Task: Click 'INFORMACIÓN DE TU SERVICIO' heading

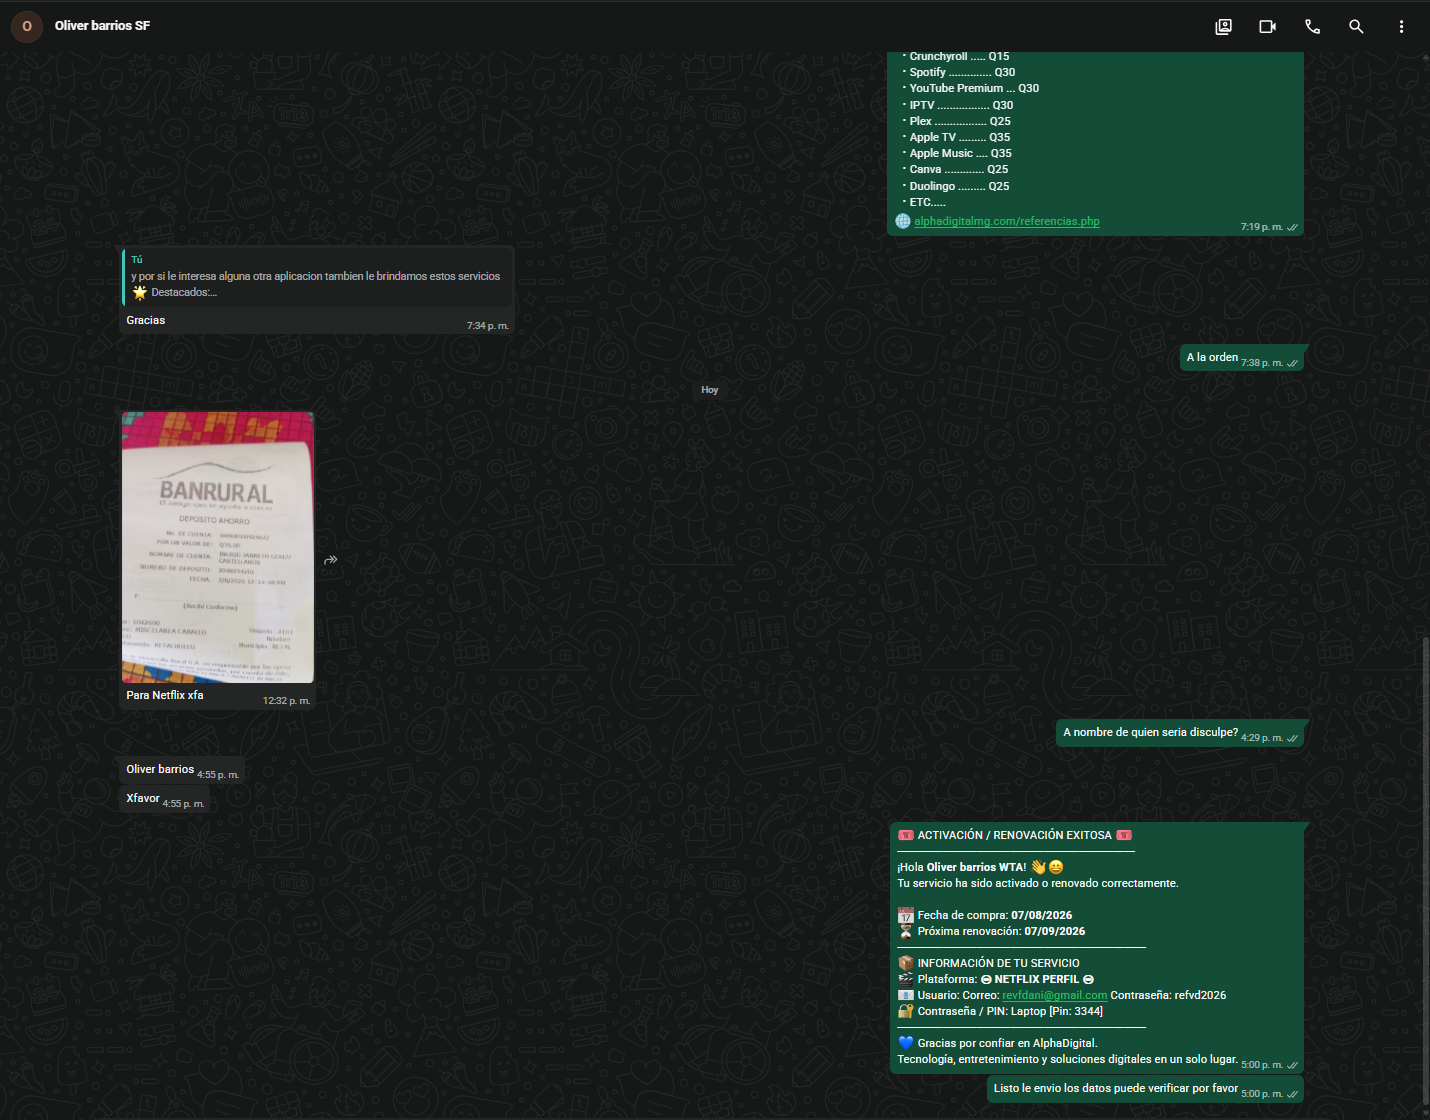Action: pyautogui.click(x=989, y=963)
